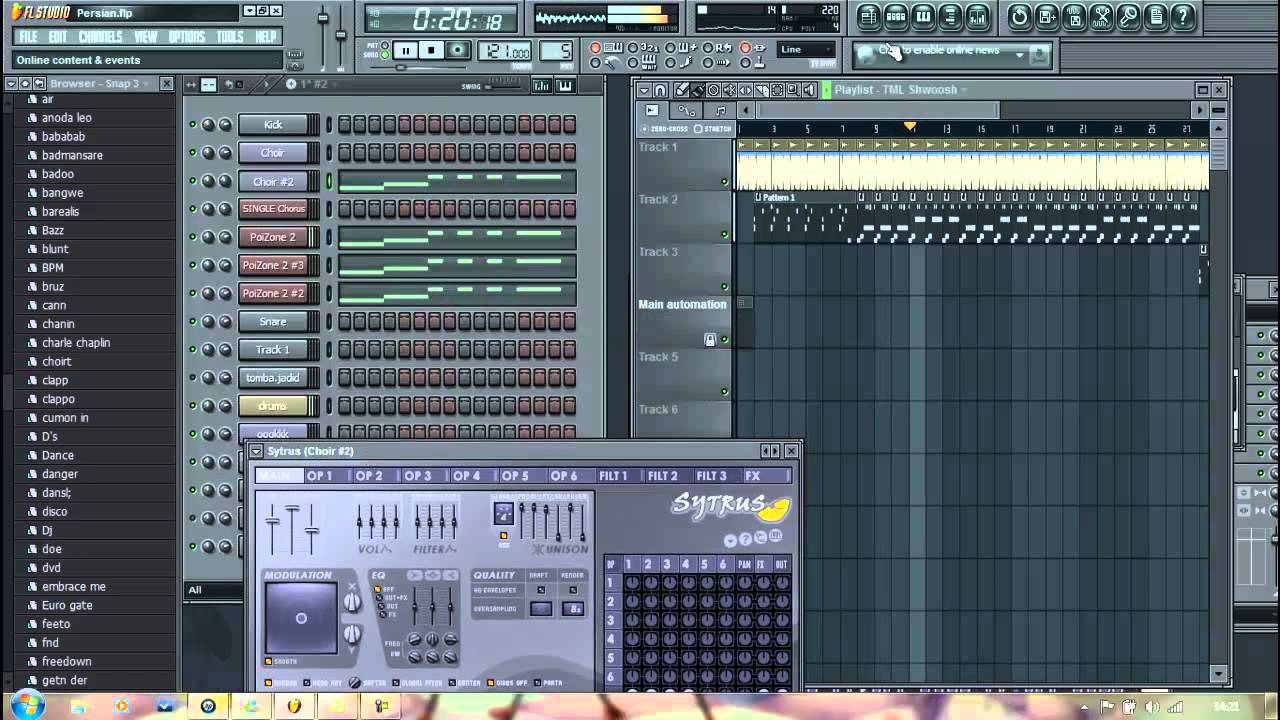Image resolution: width=1280 pixels, height=720 pixels.
Task: Select the playlist paint brush tool
Action: [697, 90]
